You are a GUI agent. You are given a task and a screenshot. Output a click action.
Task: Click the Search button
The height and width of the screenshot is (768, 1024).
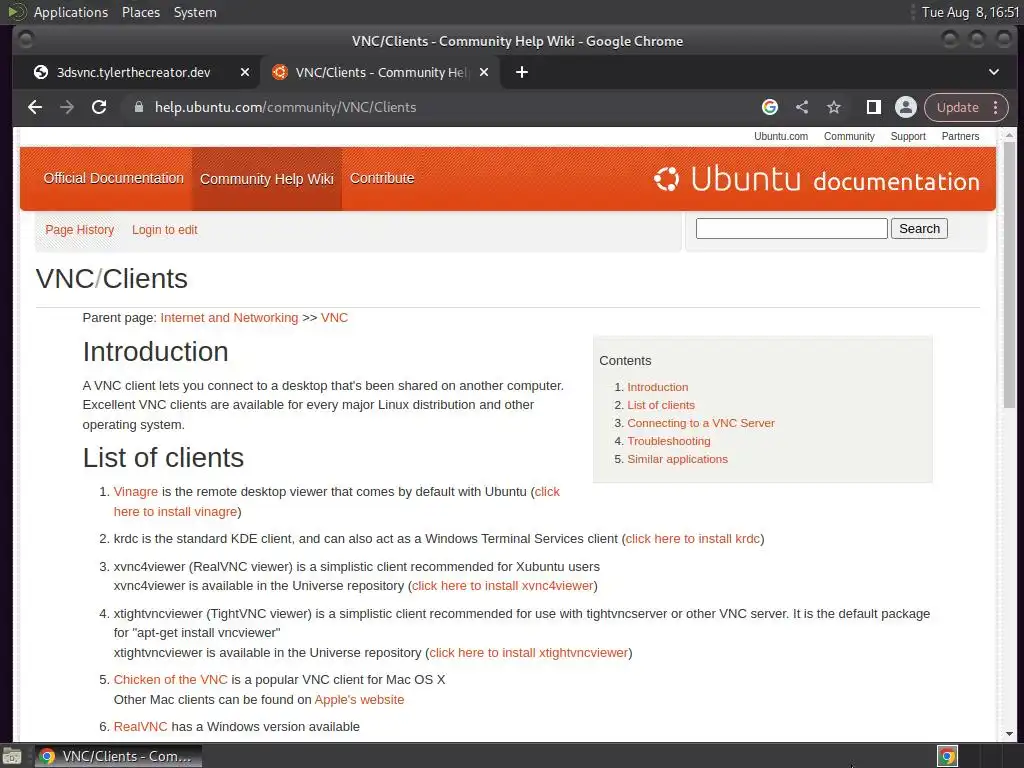919,229
